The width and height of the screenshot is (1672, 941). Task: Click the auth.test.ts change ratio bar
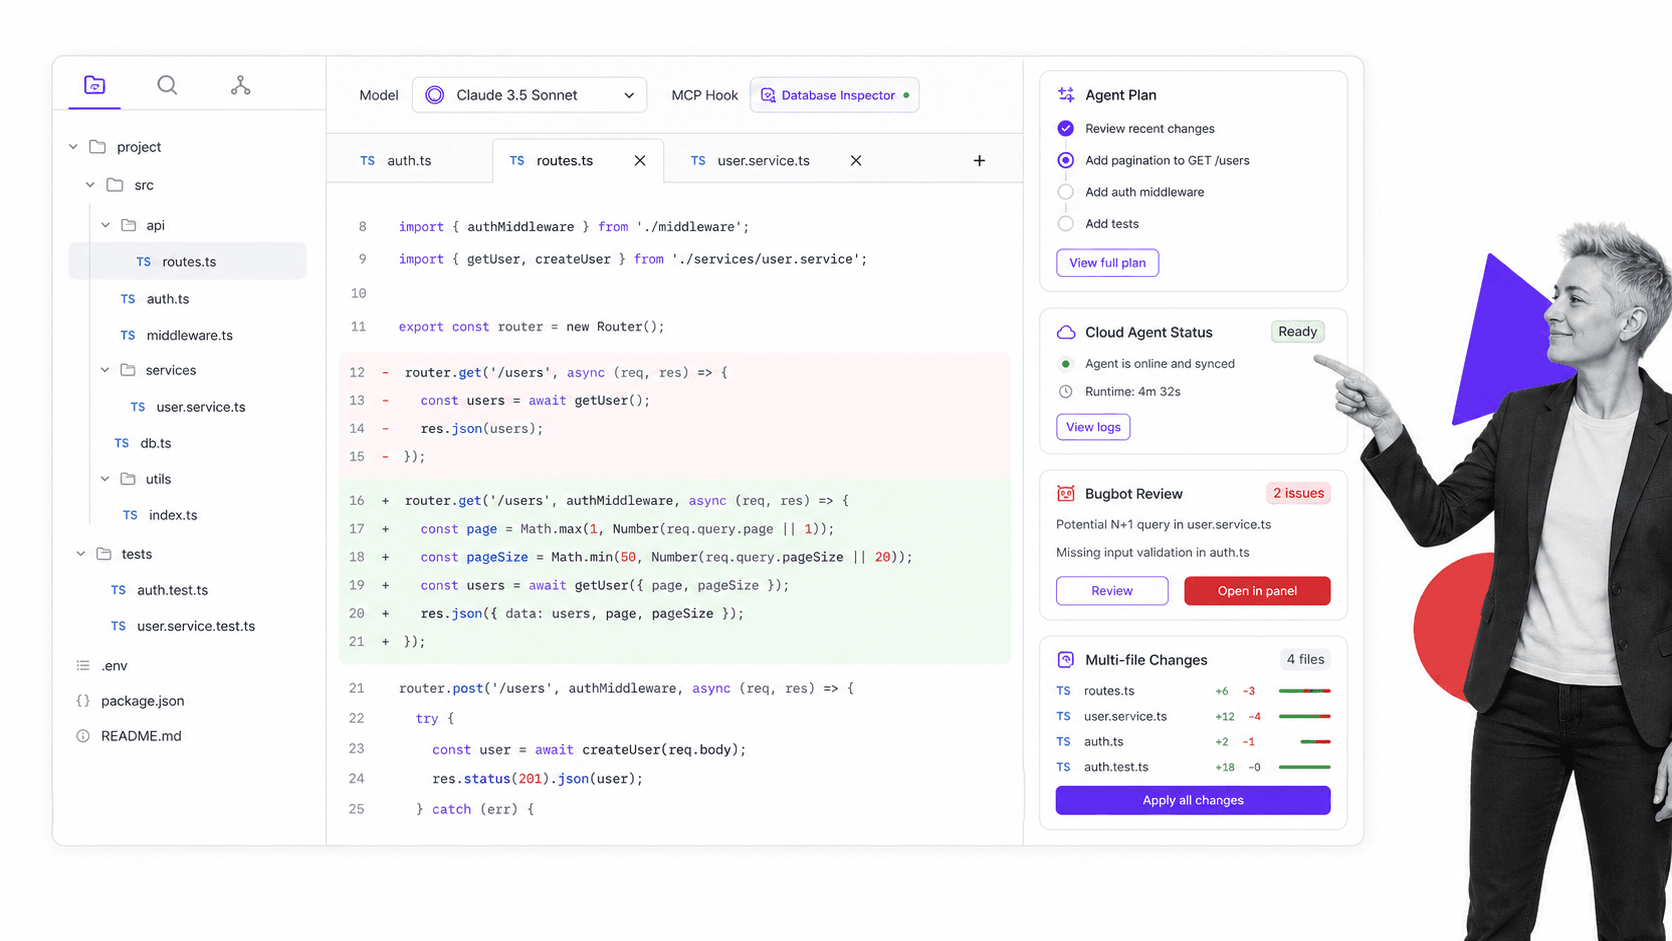(1304, 767)
